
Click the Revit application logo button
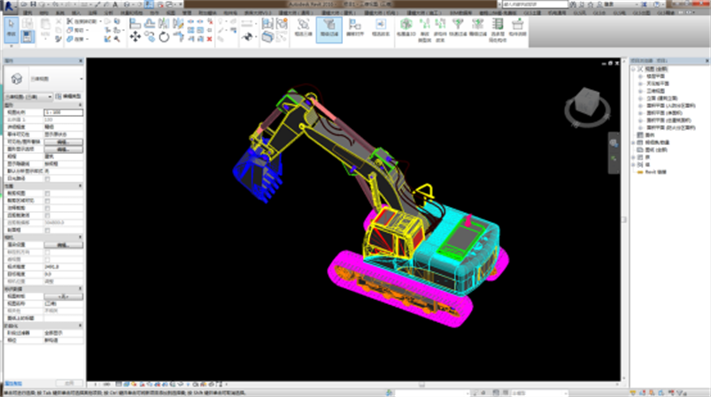[x=8, y=6]
